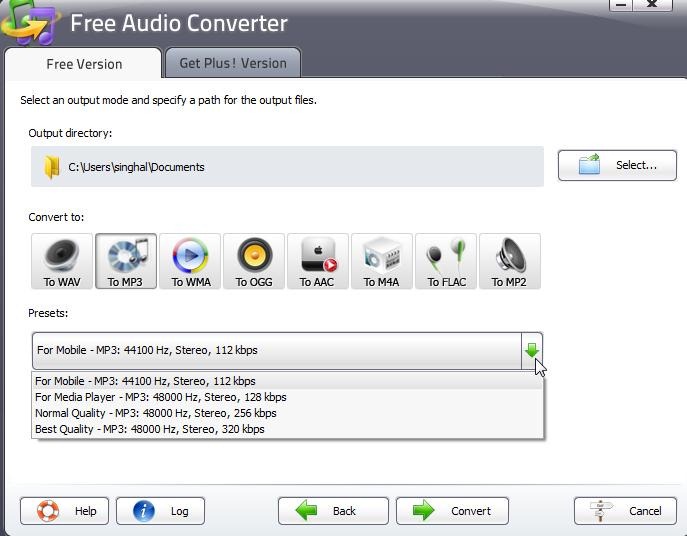Select the To WAV format icon
Viewport: 687px width, 536px height.
pyautogui.click(x=62, y=262)
